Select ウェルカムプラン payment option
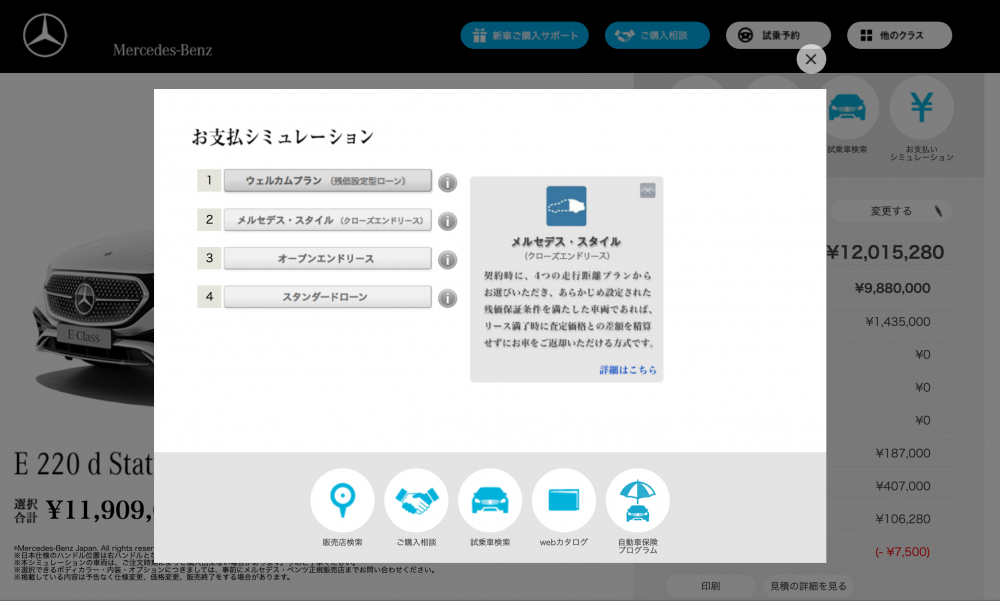This screenshot has width=1000, height=601. (327, 181)
